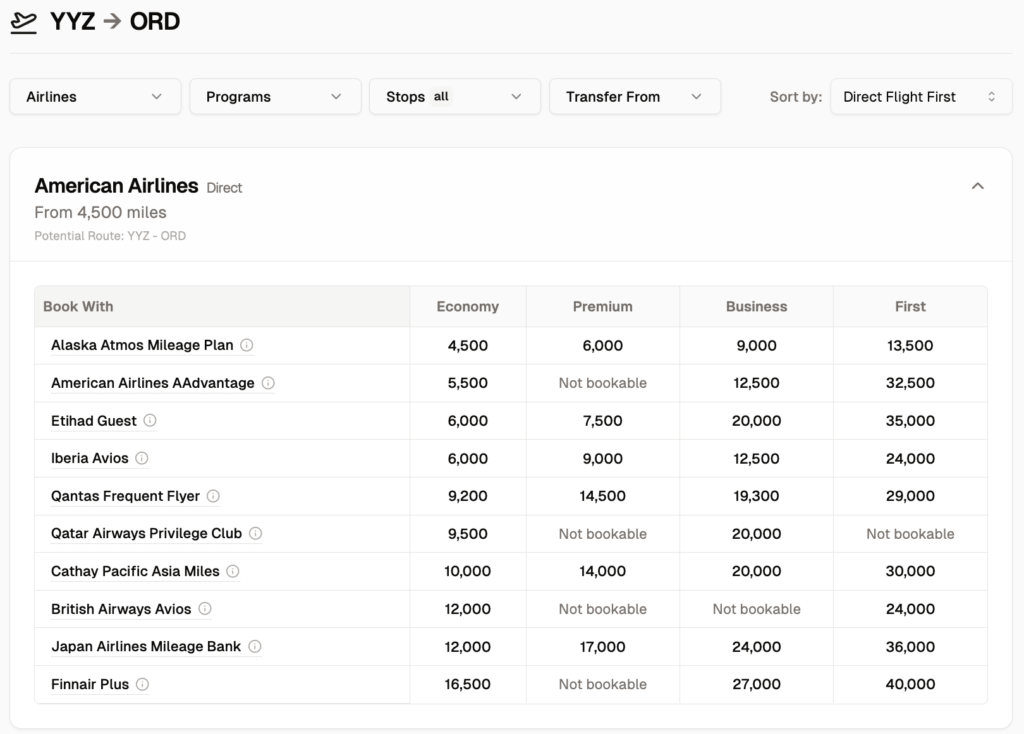The height and width of the screenshot is (734, 1024).
Task: Open the Transfer From dropdown
Action: [x=635, y=97]
